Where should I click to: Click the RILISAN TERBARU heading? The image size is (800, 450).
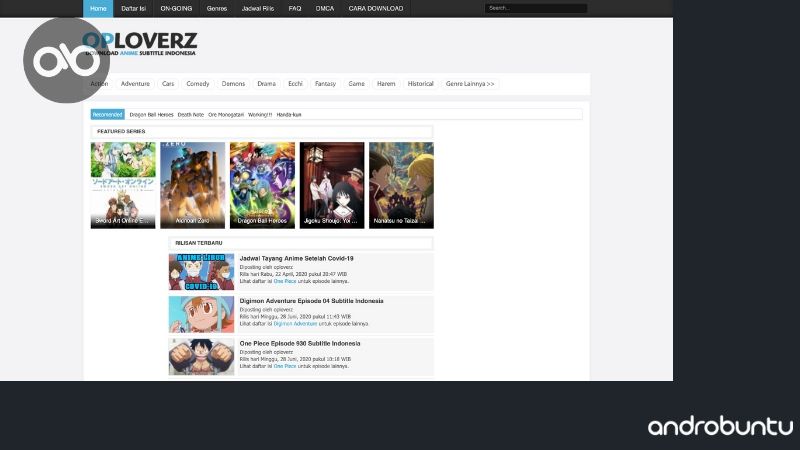tap(199, 243)
